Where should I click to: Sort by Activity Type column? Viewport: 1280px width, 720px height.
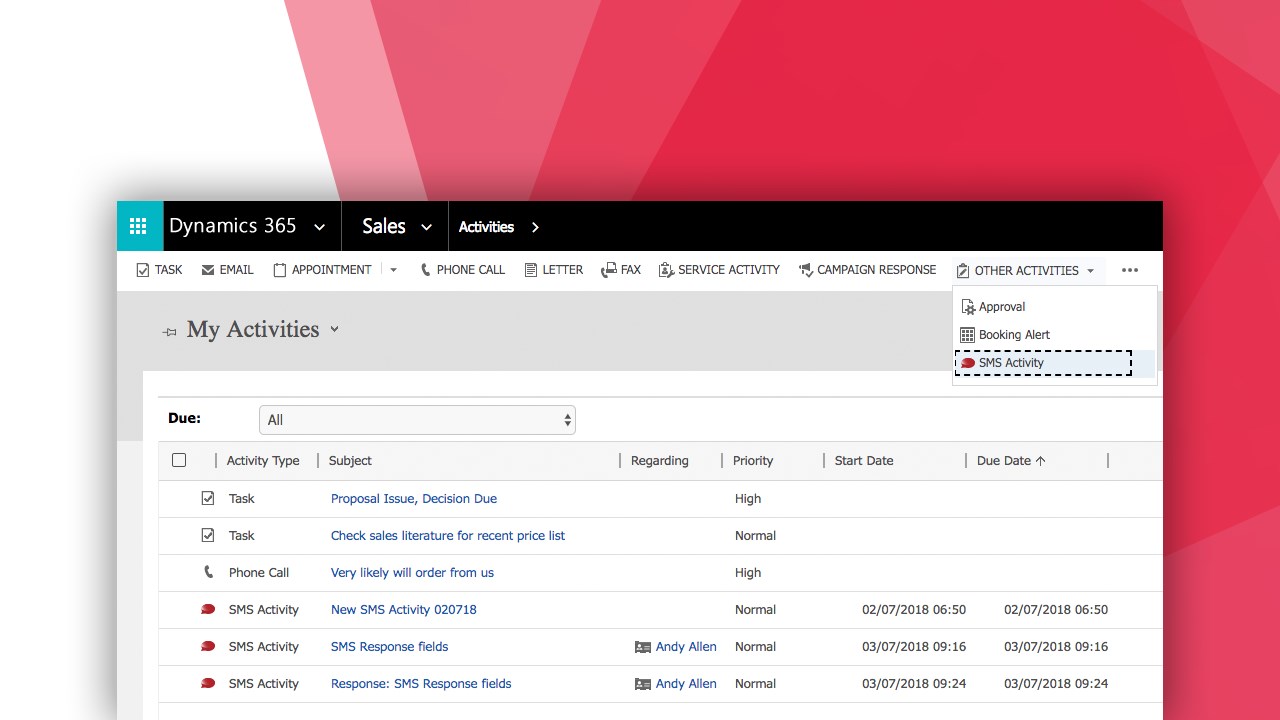[x=263, y=460]
